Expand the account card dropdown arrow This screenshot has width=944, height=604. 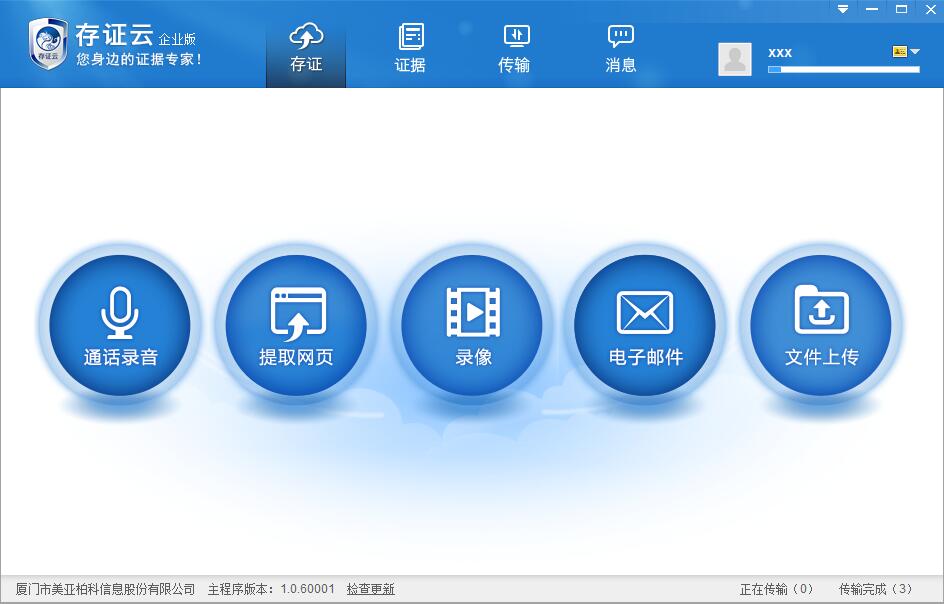pos(915,52)
